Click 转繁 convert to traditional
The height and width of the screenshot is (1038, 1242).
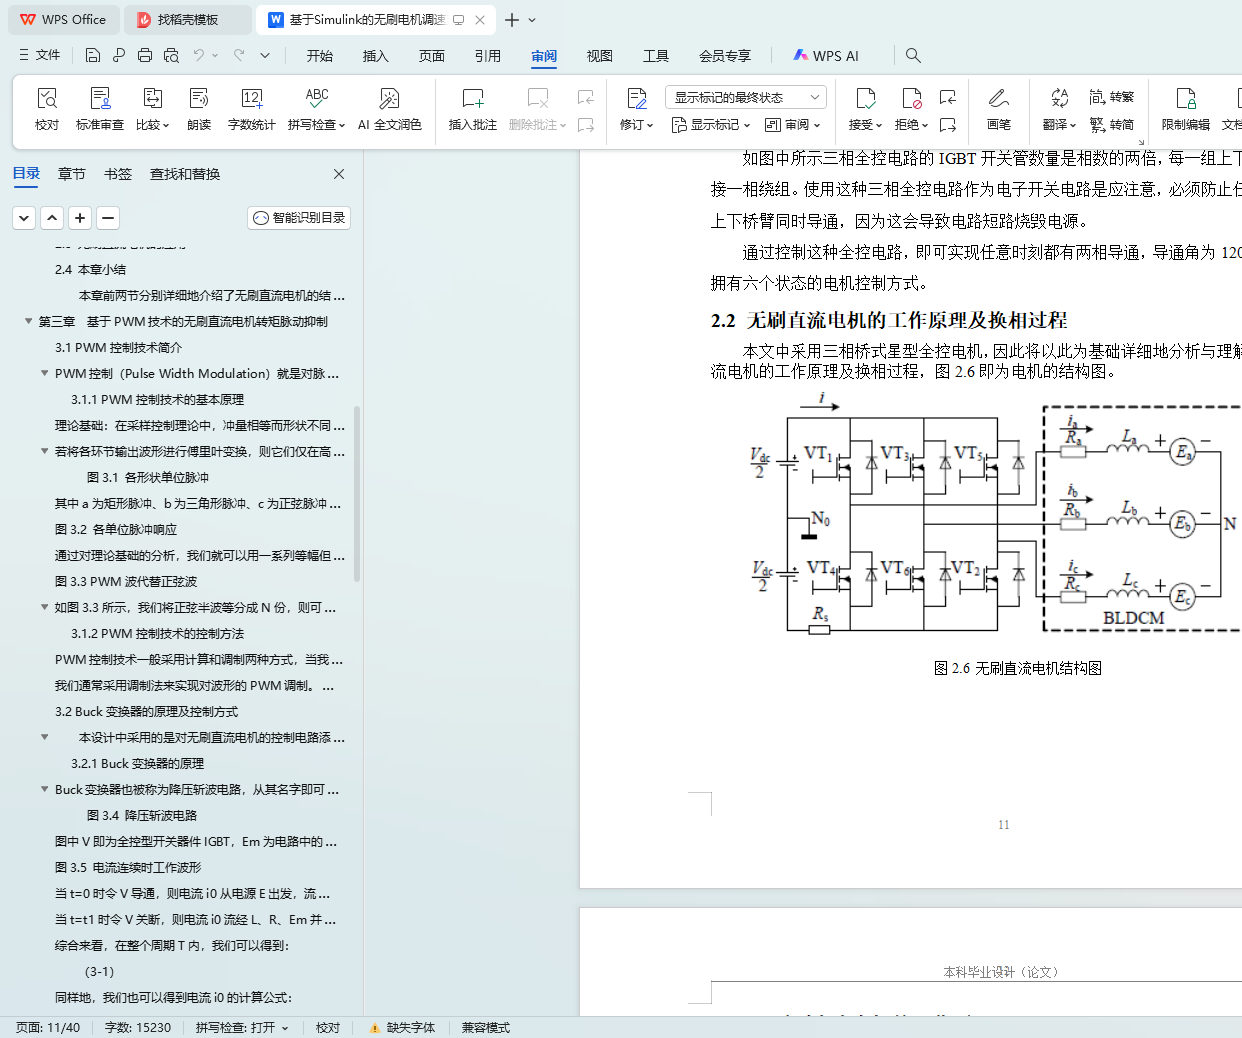1112,97
